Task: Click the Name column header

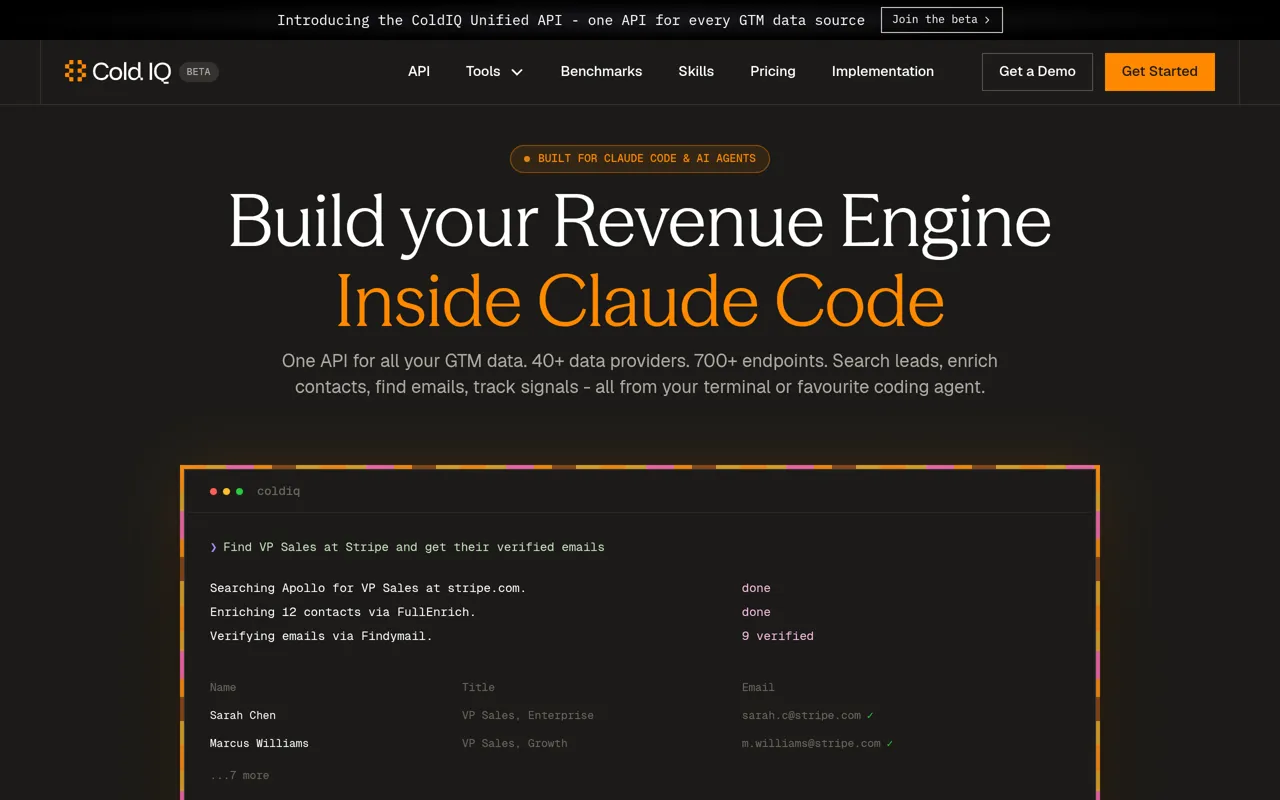Action: click(x=223, y=687)
